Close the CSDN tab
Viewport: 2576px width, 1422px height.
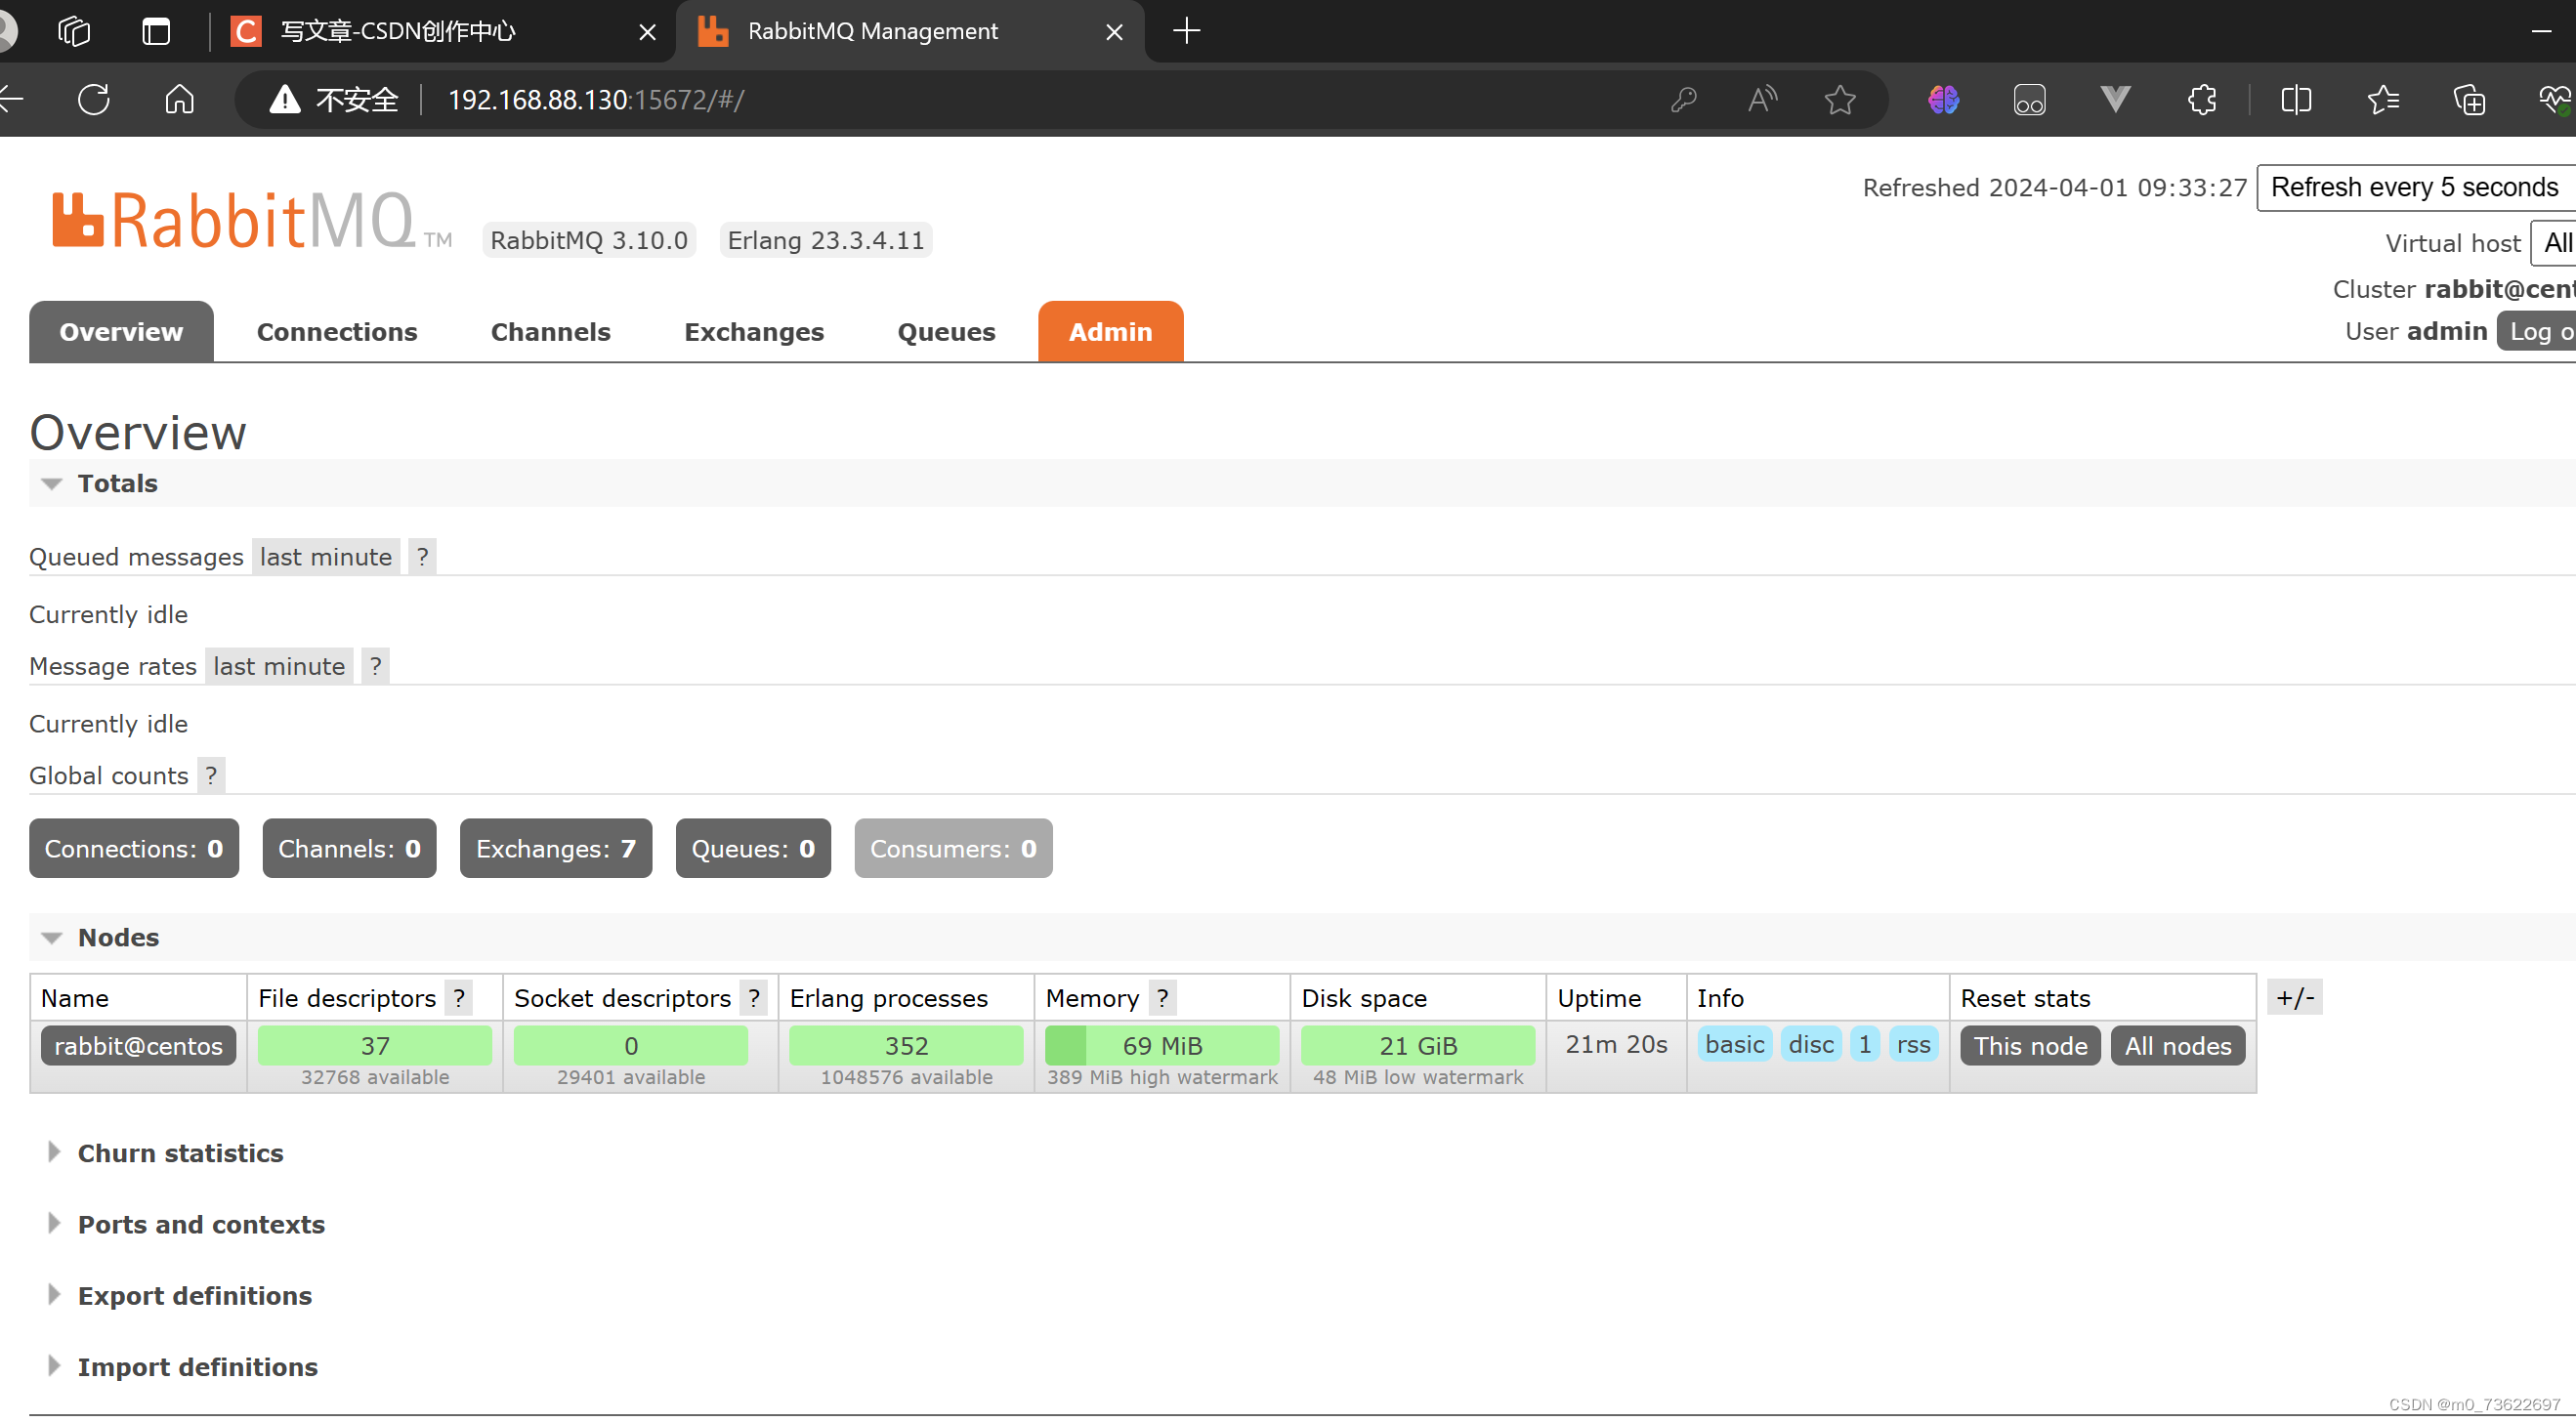[x=647, y=32]
